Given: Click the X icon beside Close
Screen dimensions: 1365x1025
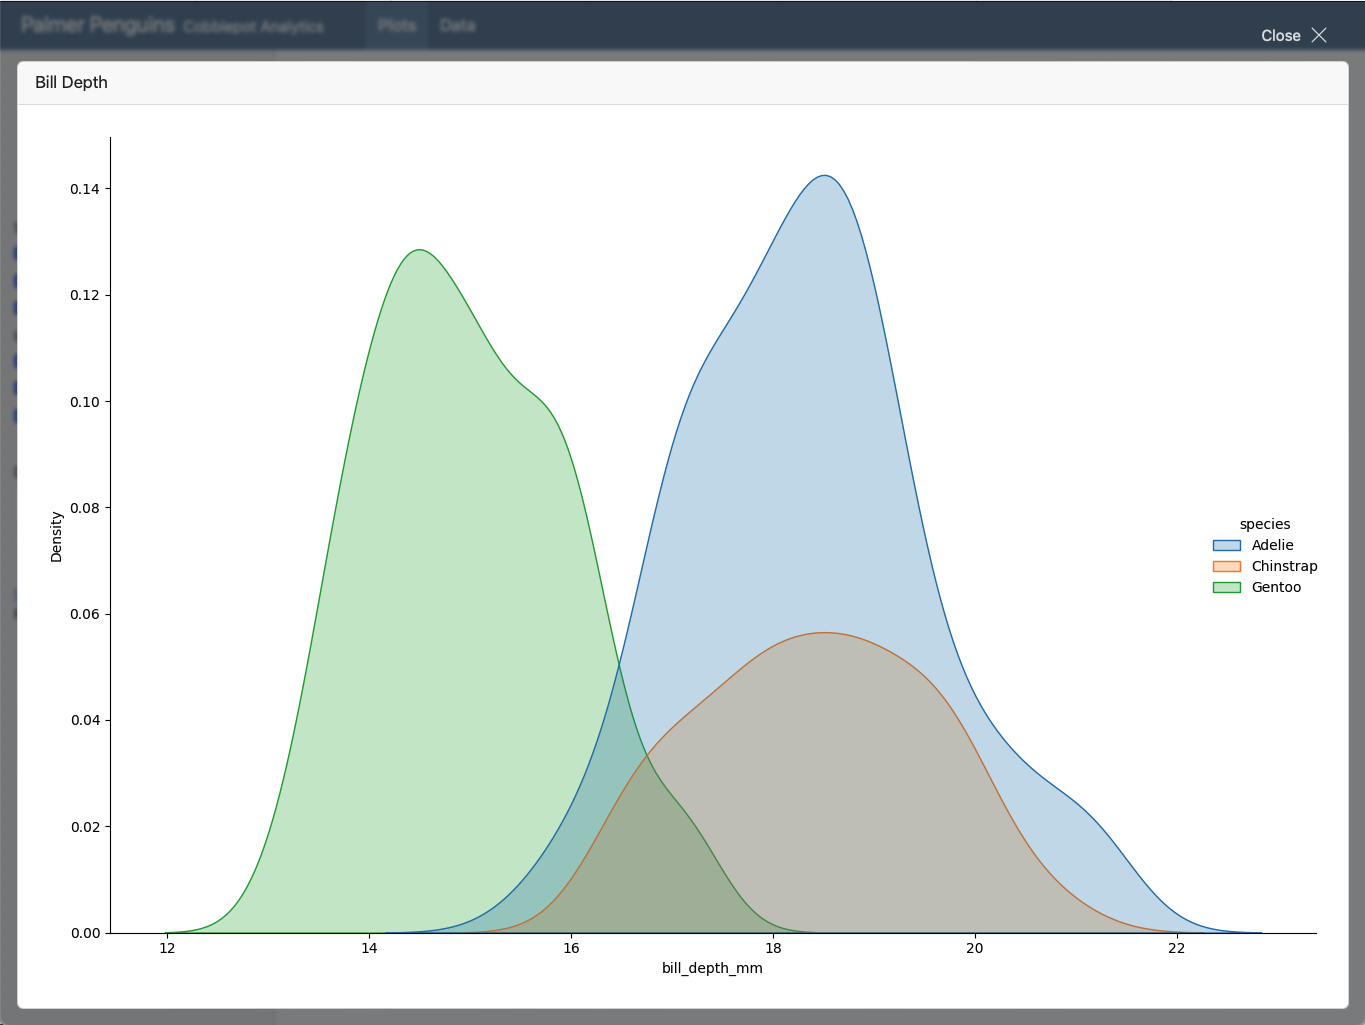Looking at the screenshot, I should [x=1319, y=35].
